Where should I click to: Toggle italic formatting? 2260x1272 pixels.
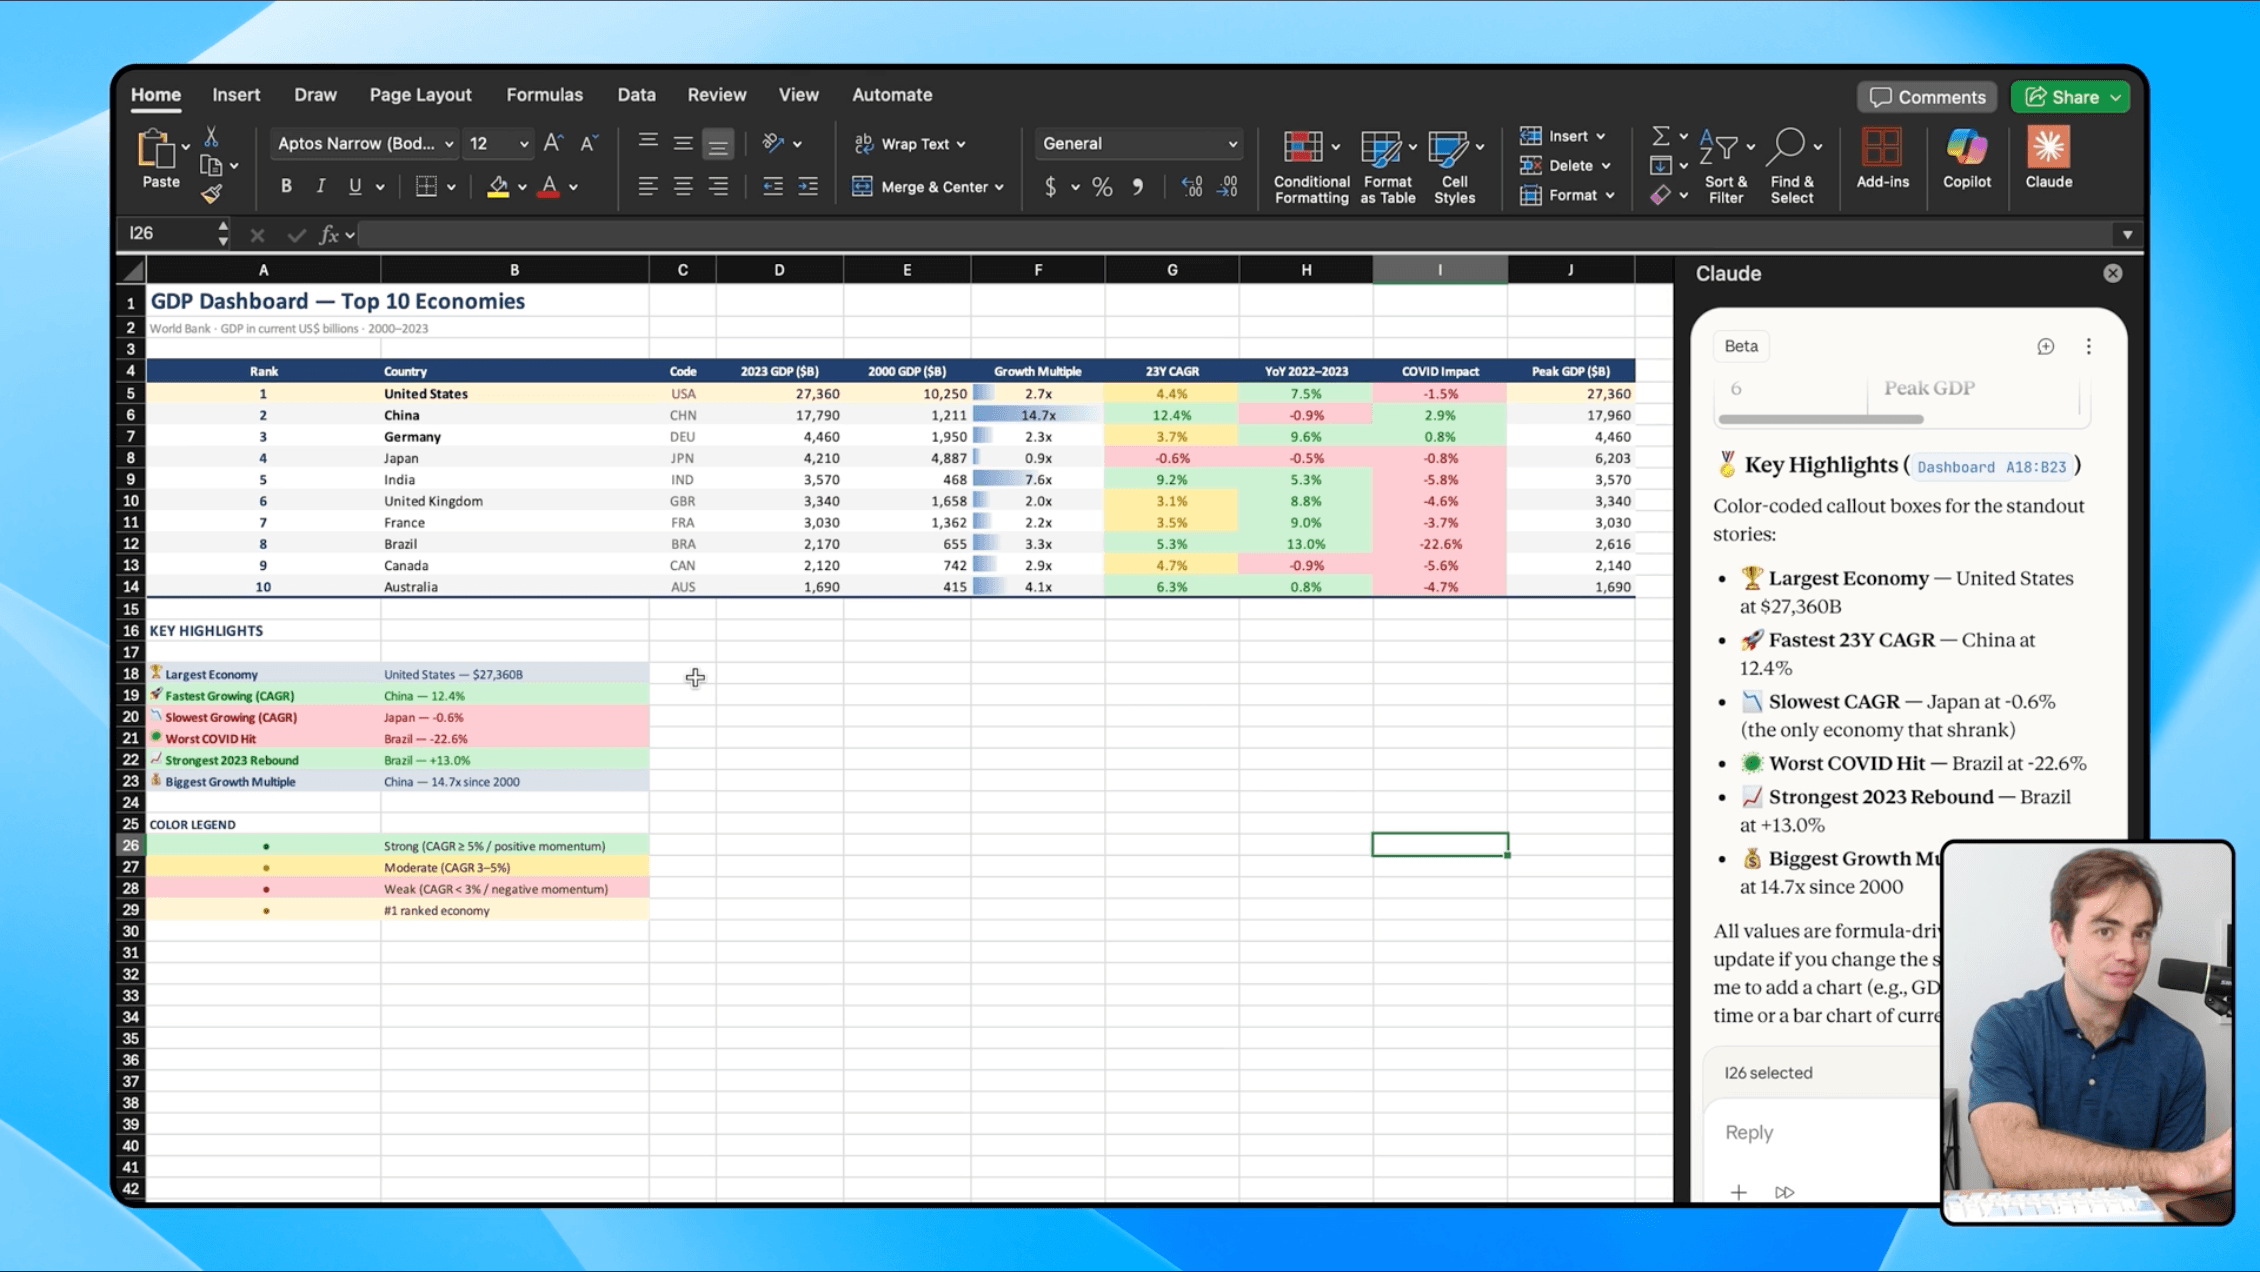(320, 185)
